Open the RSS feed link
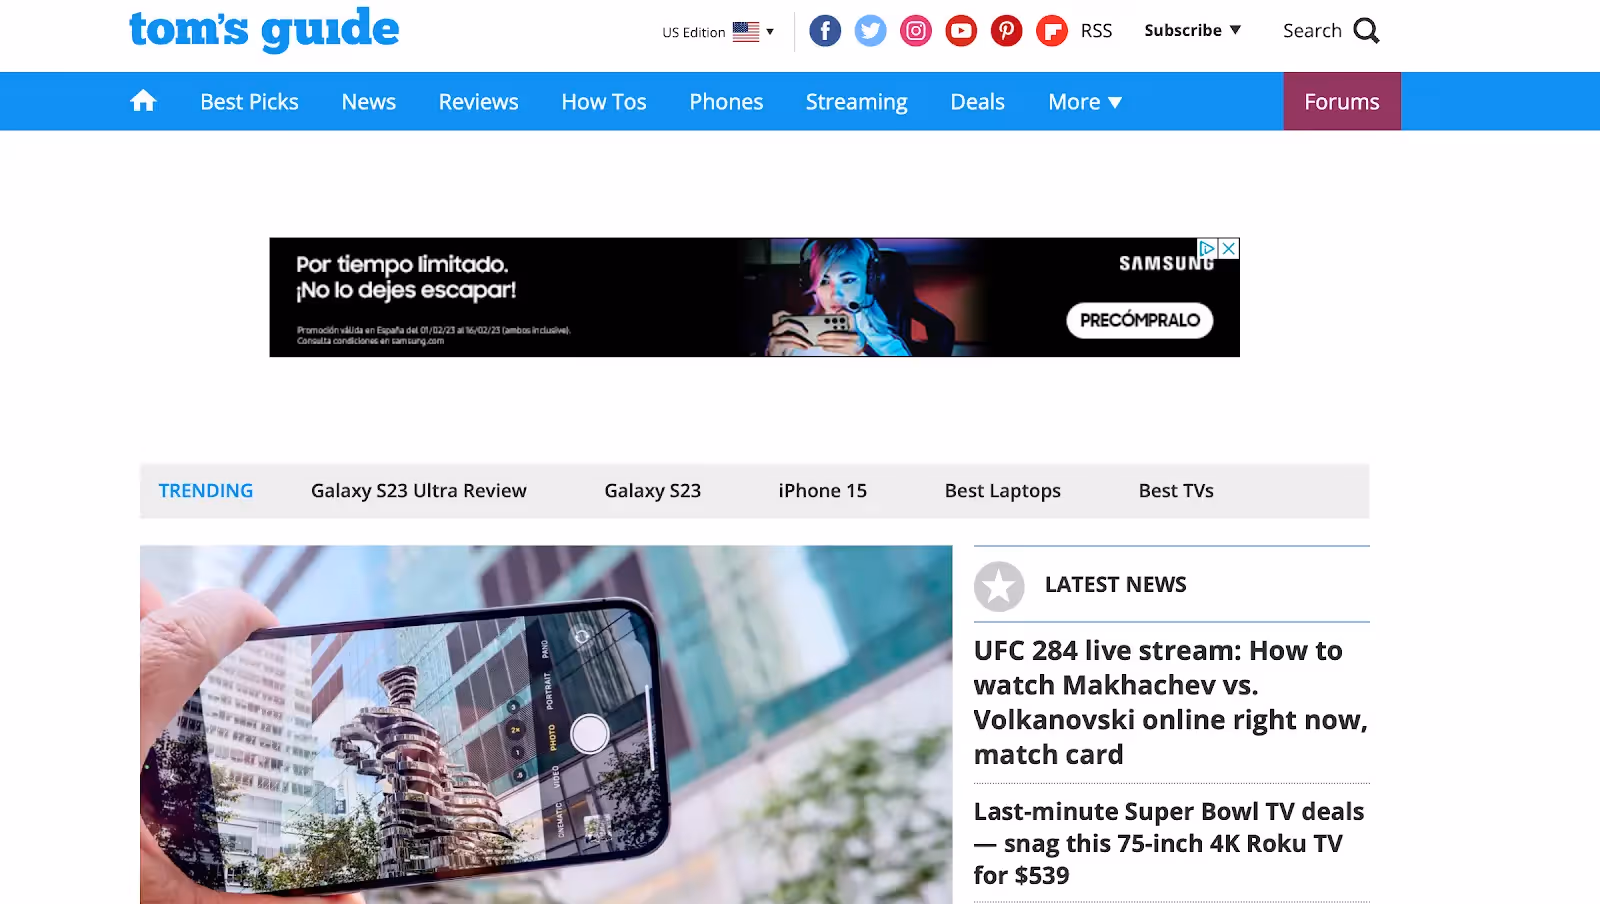This screenshot has height=904, width=1600. tap(1096, 31)
